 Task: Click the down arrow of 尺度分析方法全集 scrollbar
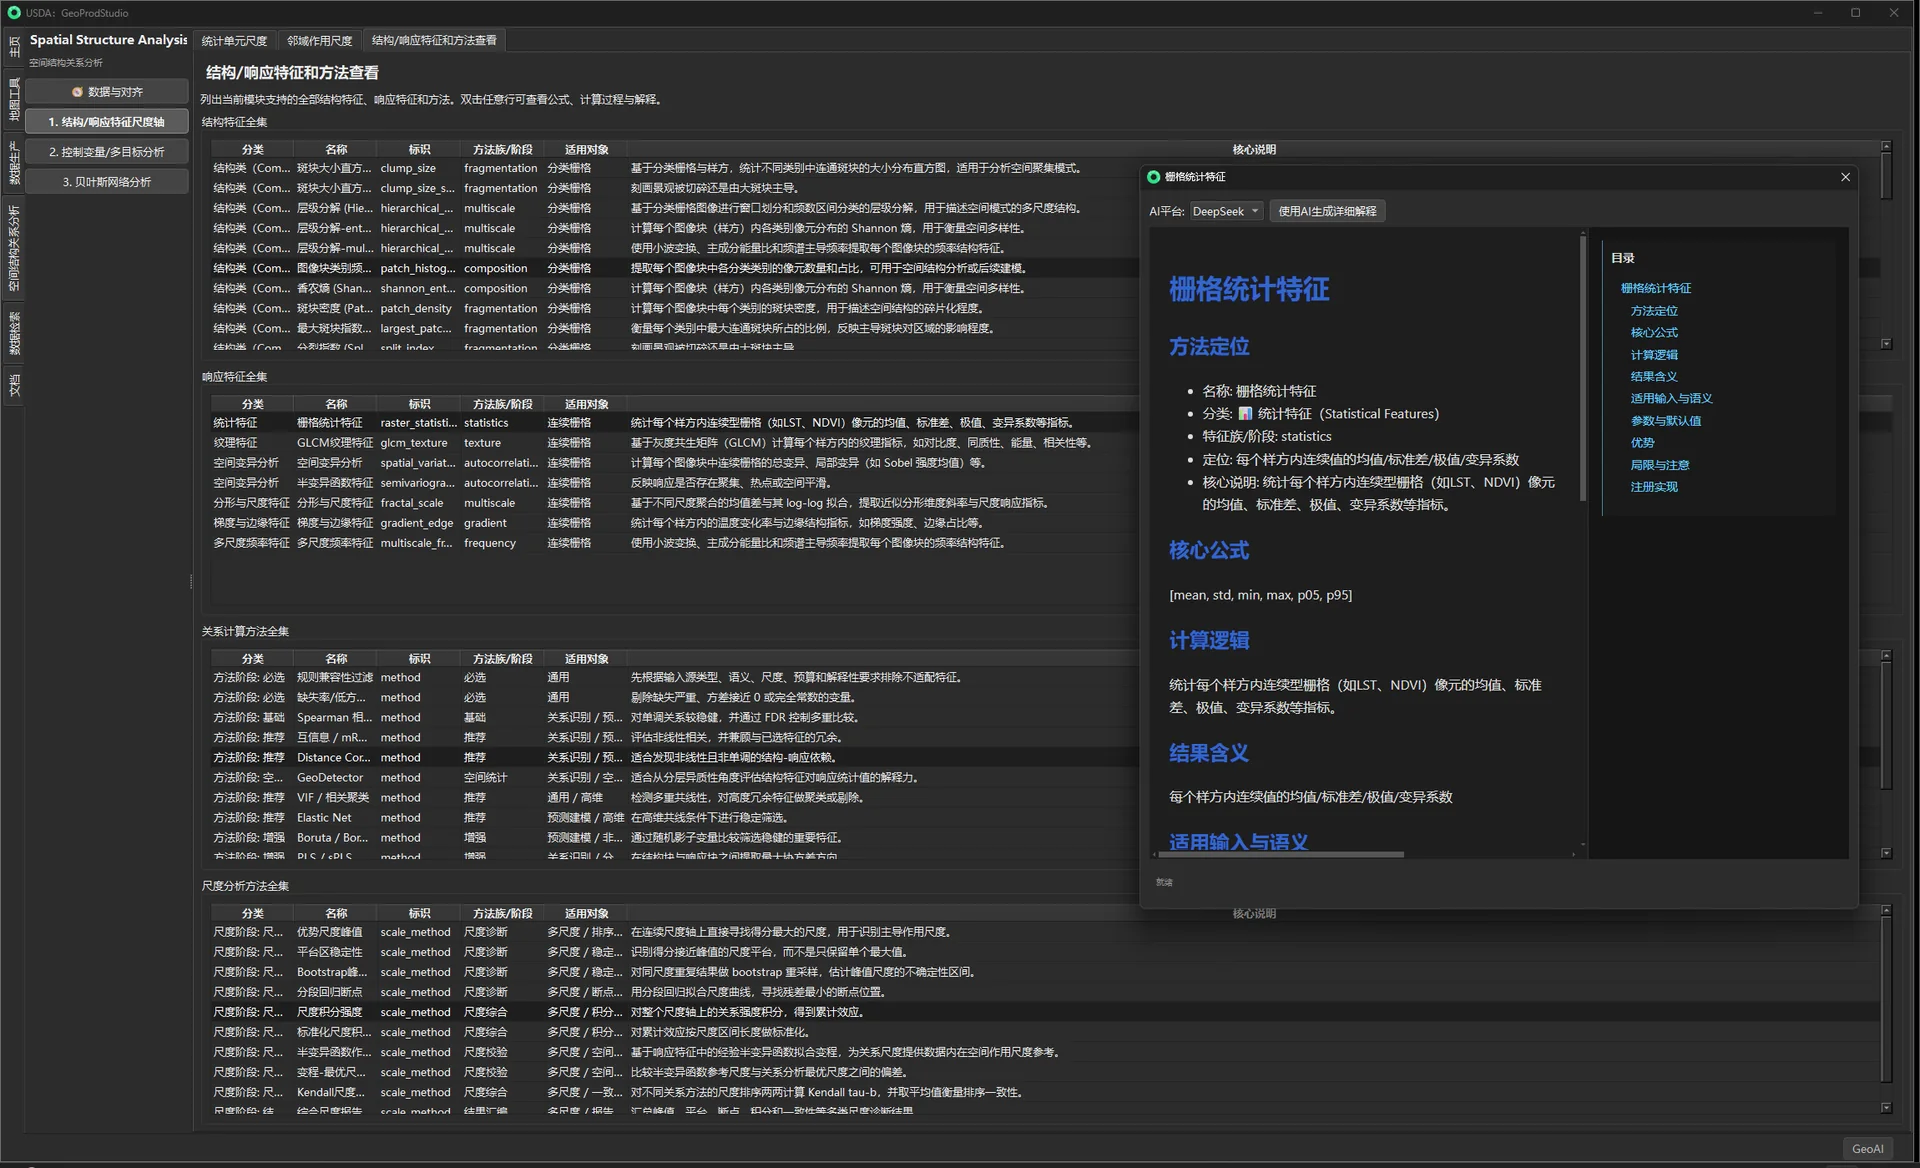coord(1886,1107)
